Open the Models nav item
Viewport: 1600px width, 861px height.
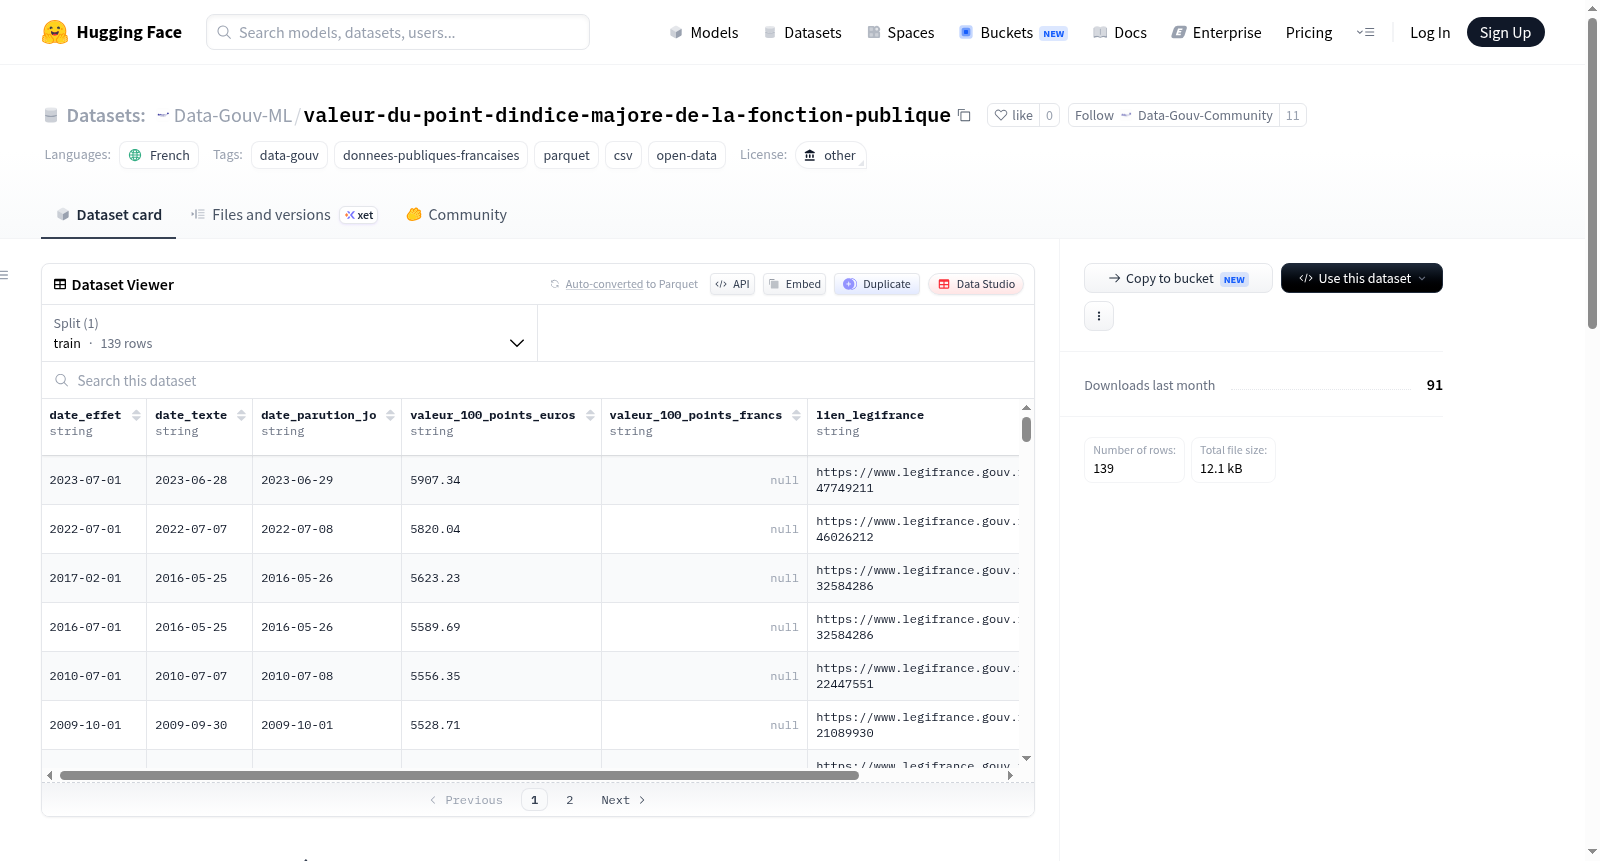tap(704, 32)
